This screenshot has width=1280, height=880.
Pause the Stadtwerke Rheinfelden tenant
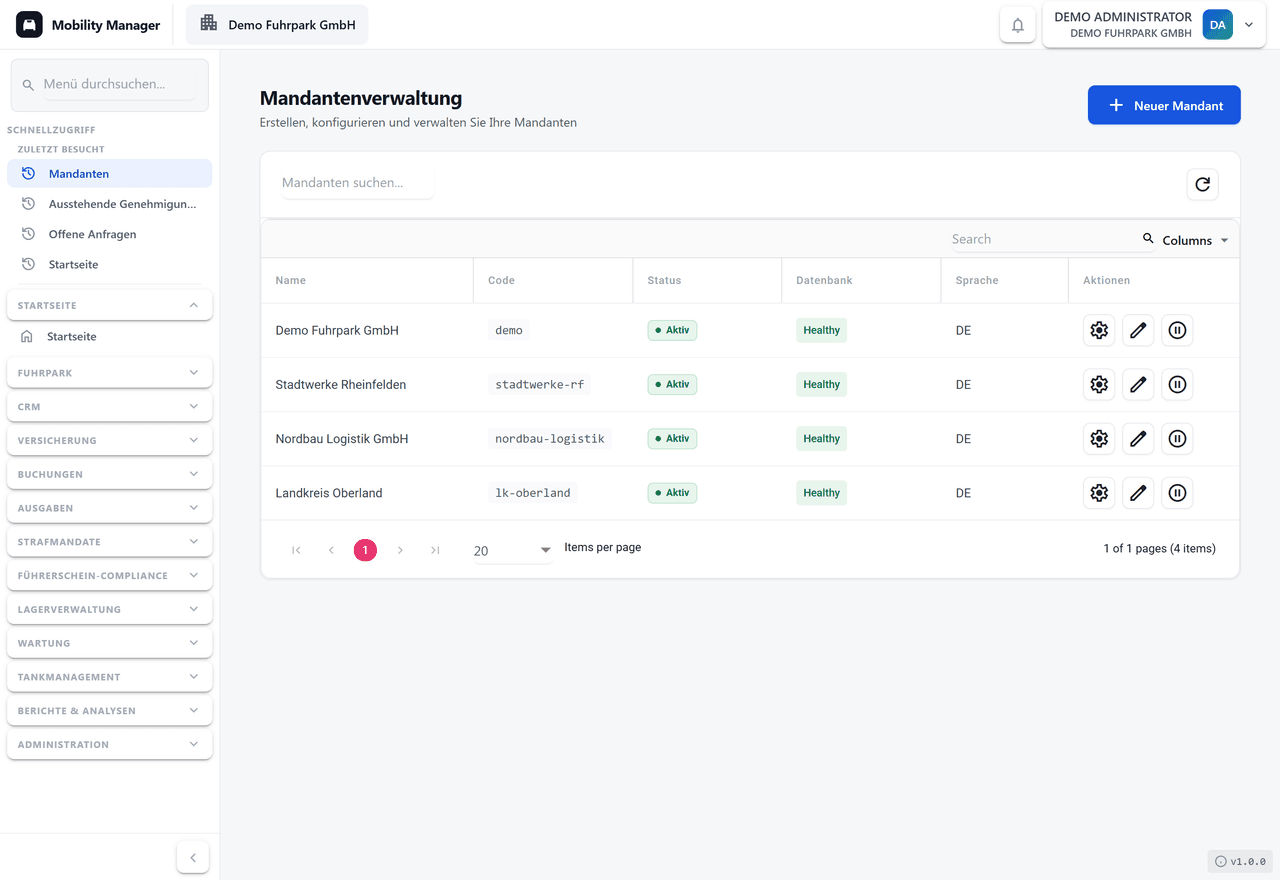[1177, 384]
